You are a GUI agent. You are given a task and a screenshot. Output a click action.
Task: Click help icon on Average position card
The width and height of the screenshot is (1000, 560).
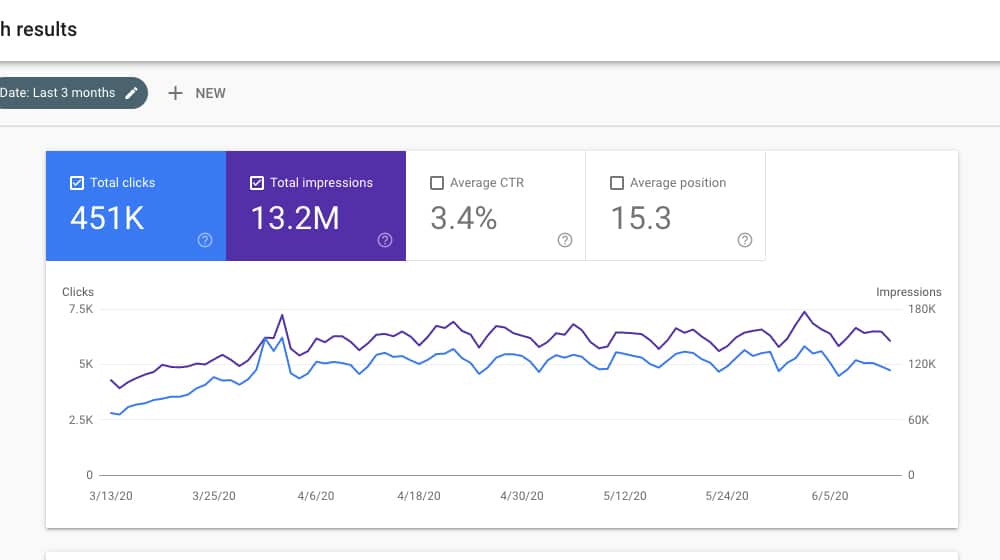(745, 240)
